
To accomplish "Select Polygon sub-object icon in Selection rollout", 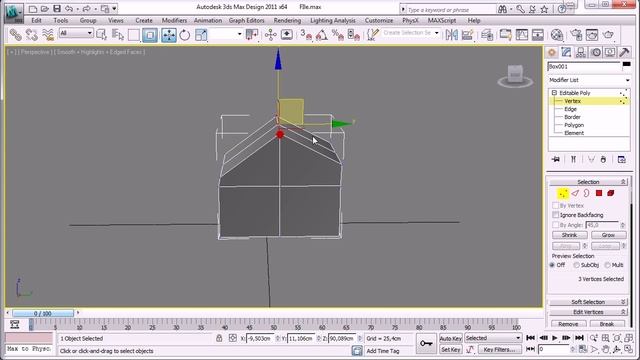I will pos(599,193).
